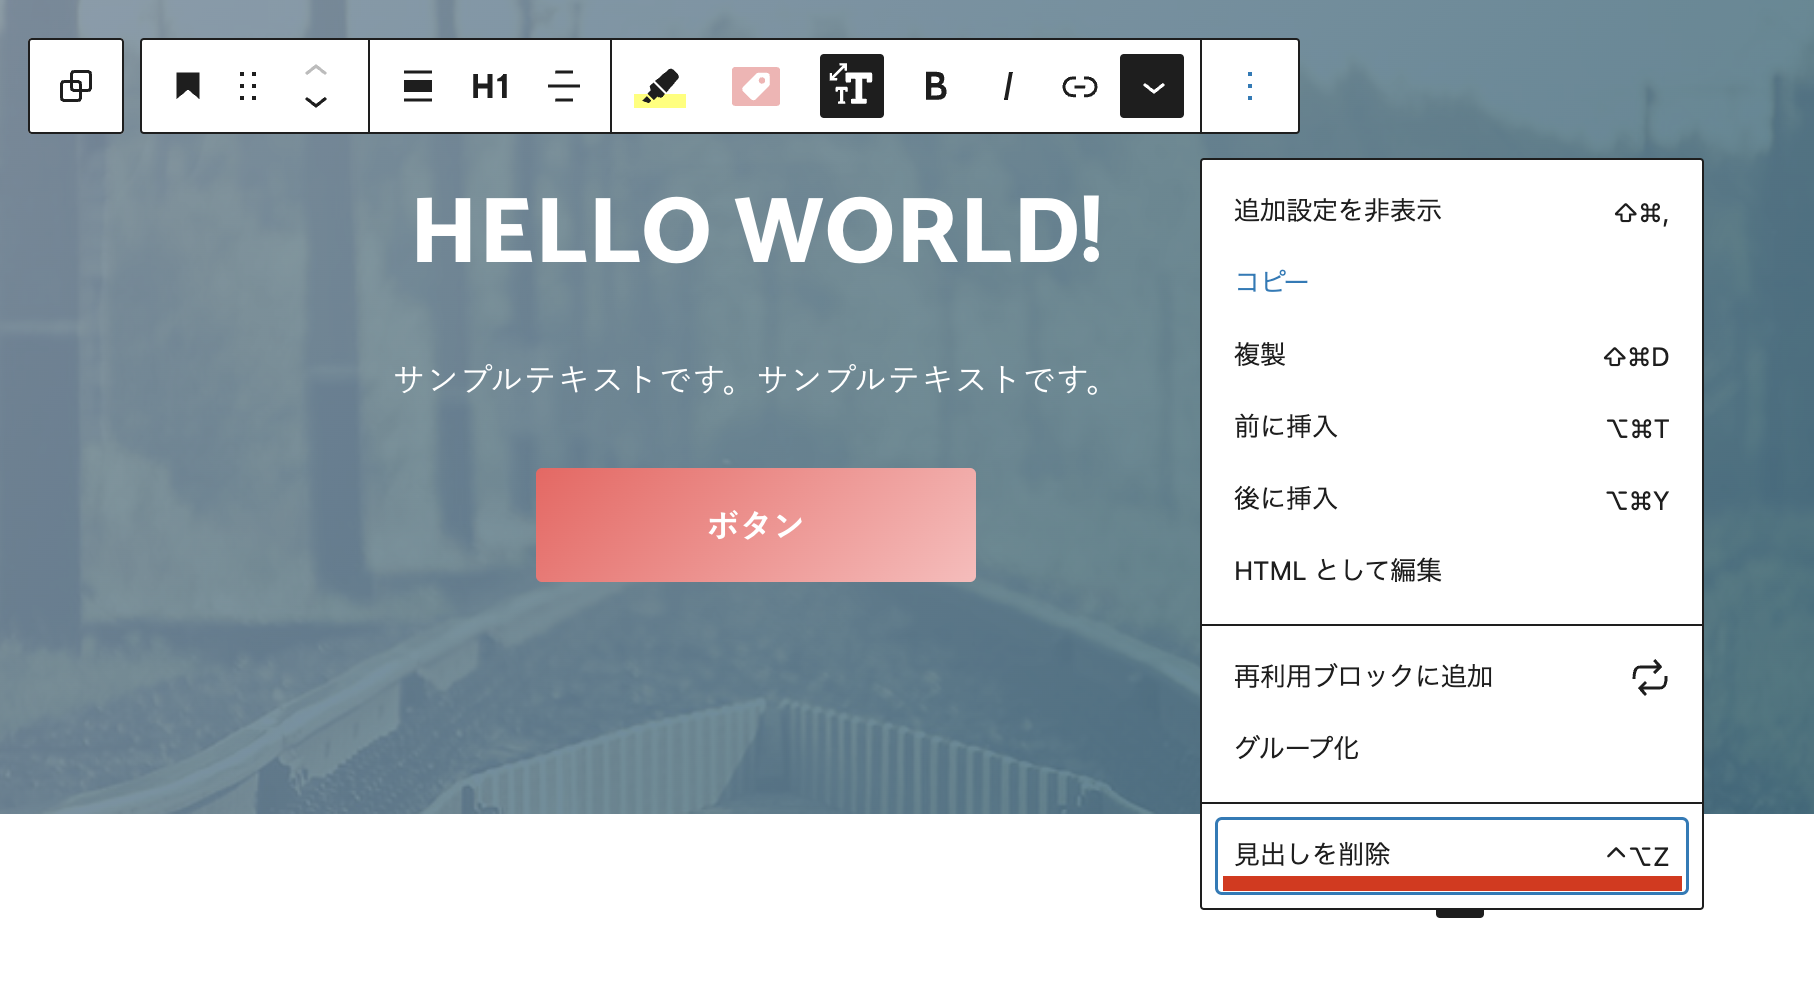Click the 複製 menu entry

pos(1262,354)
